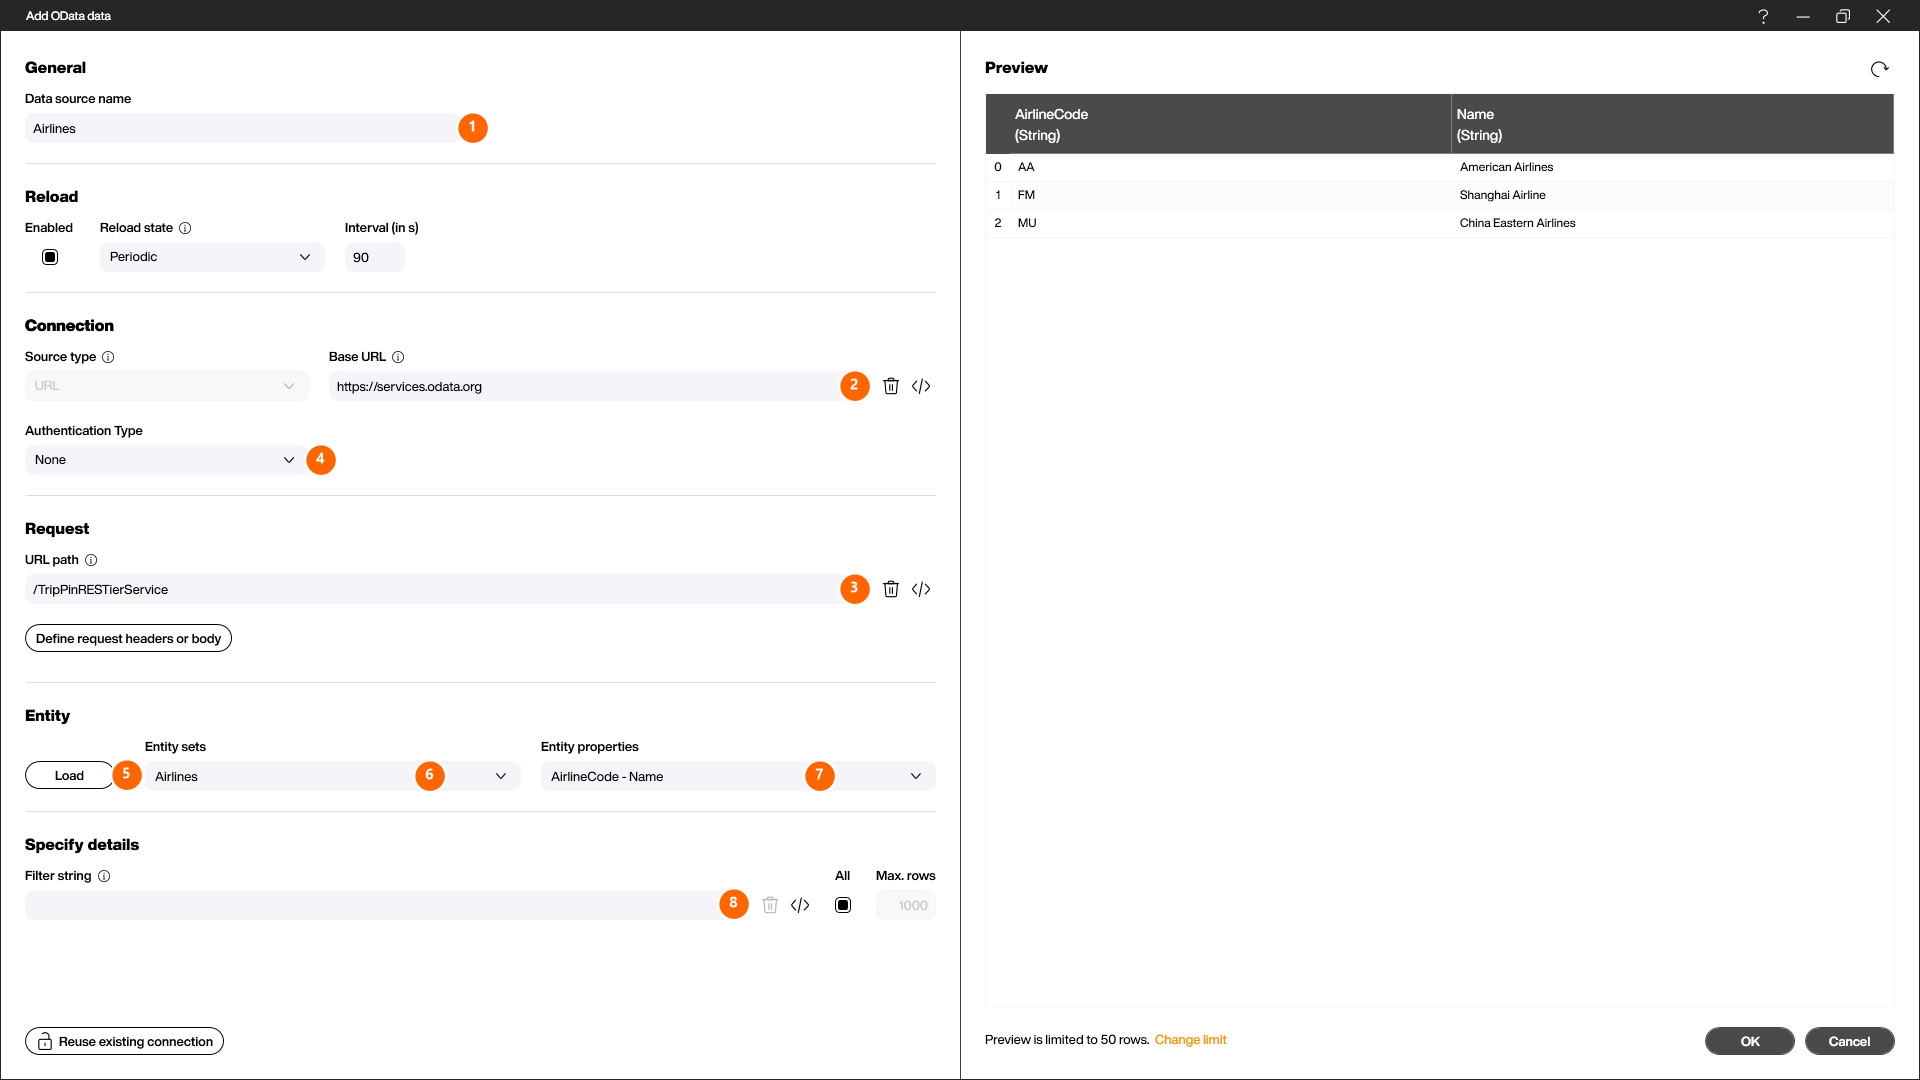Open the Source type URL dropdown

tap(167, 386)
